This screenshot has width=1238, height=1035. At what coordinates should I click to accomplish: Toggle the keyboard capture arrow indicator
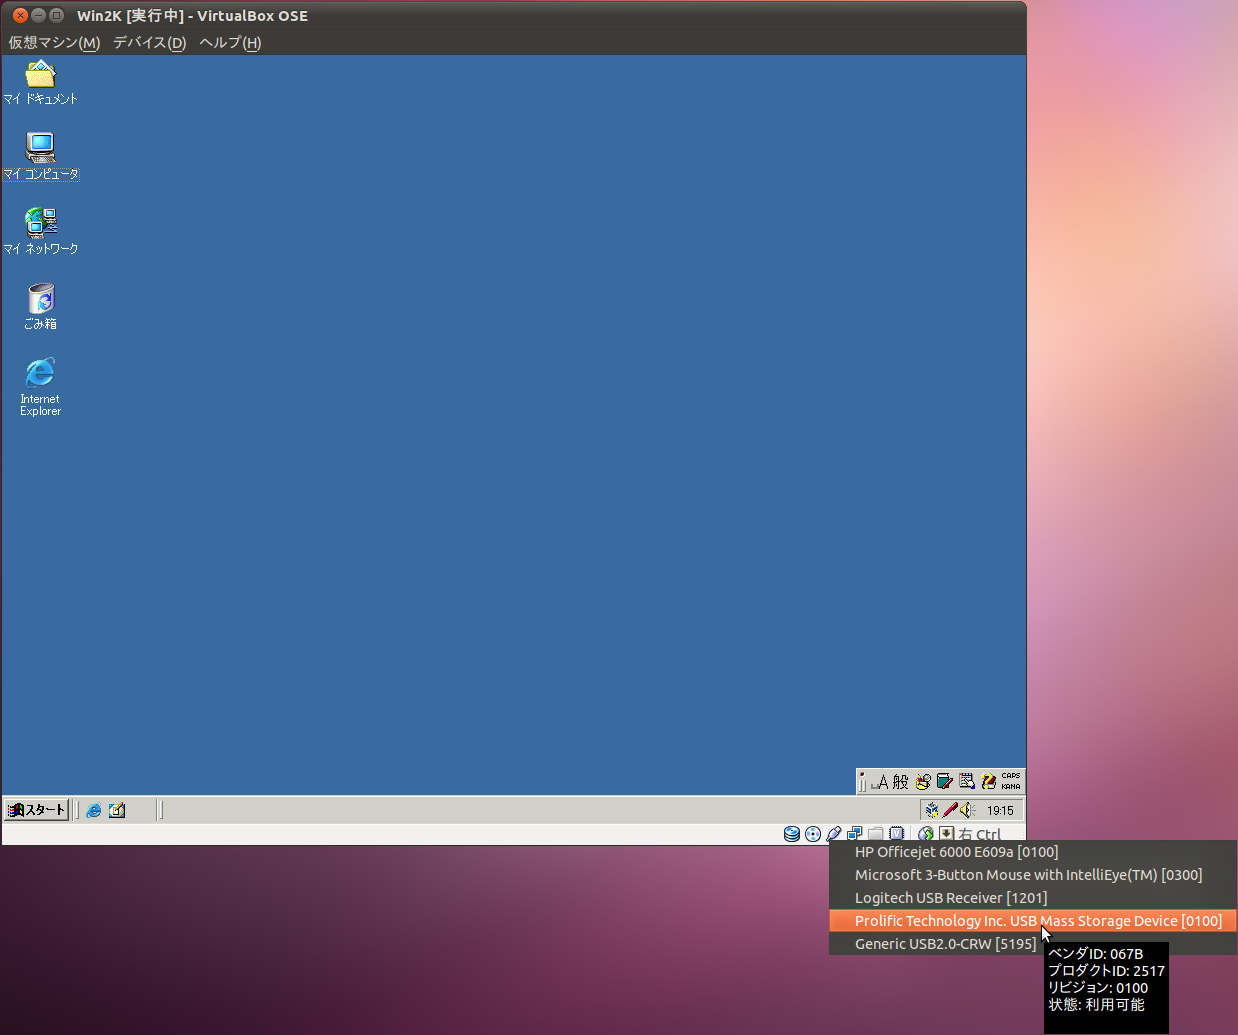946,834
